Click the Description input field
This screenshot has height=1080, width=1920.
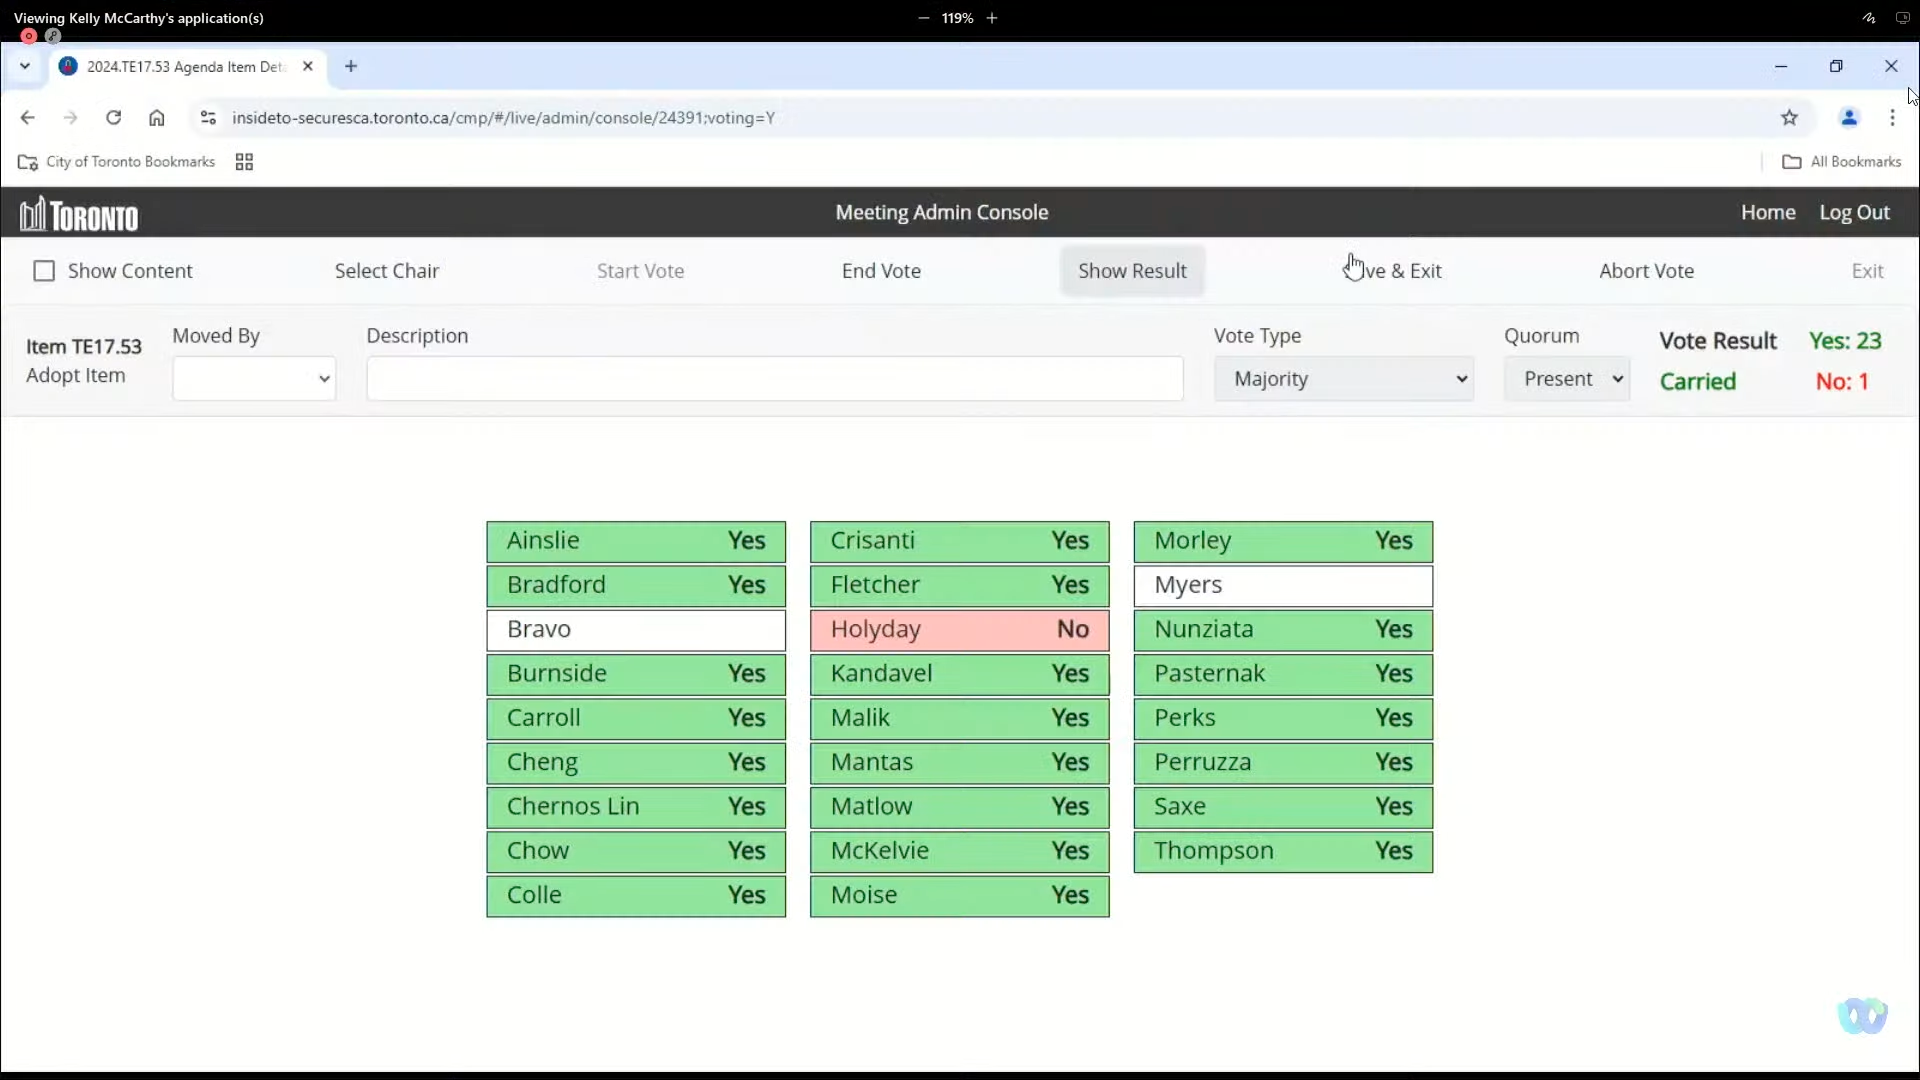pos(774,378)
